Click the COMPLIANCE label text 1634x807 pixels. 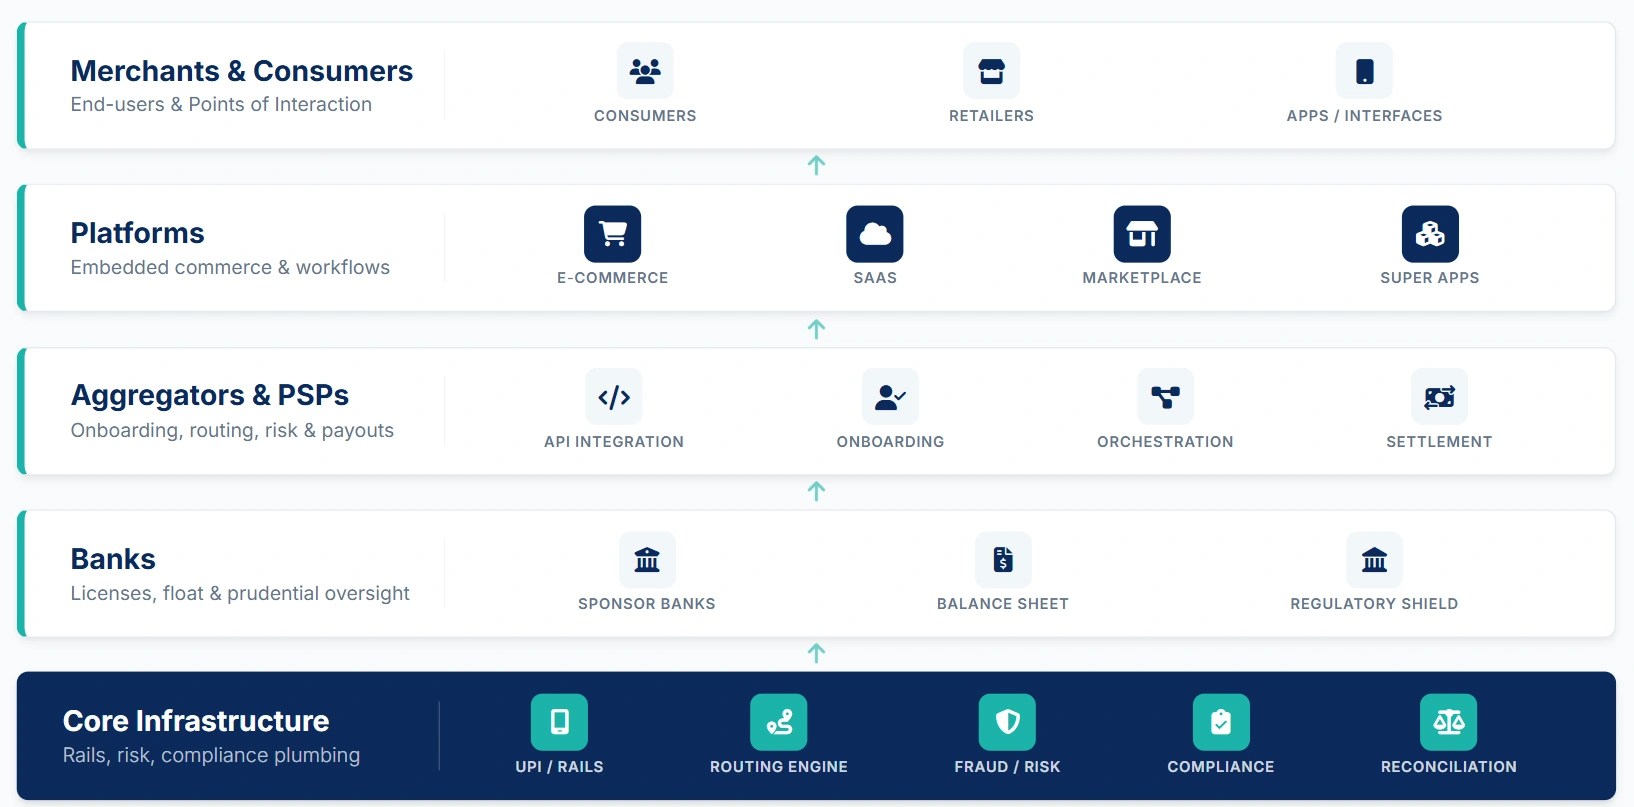[1221, 767]
